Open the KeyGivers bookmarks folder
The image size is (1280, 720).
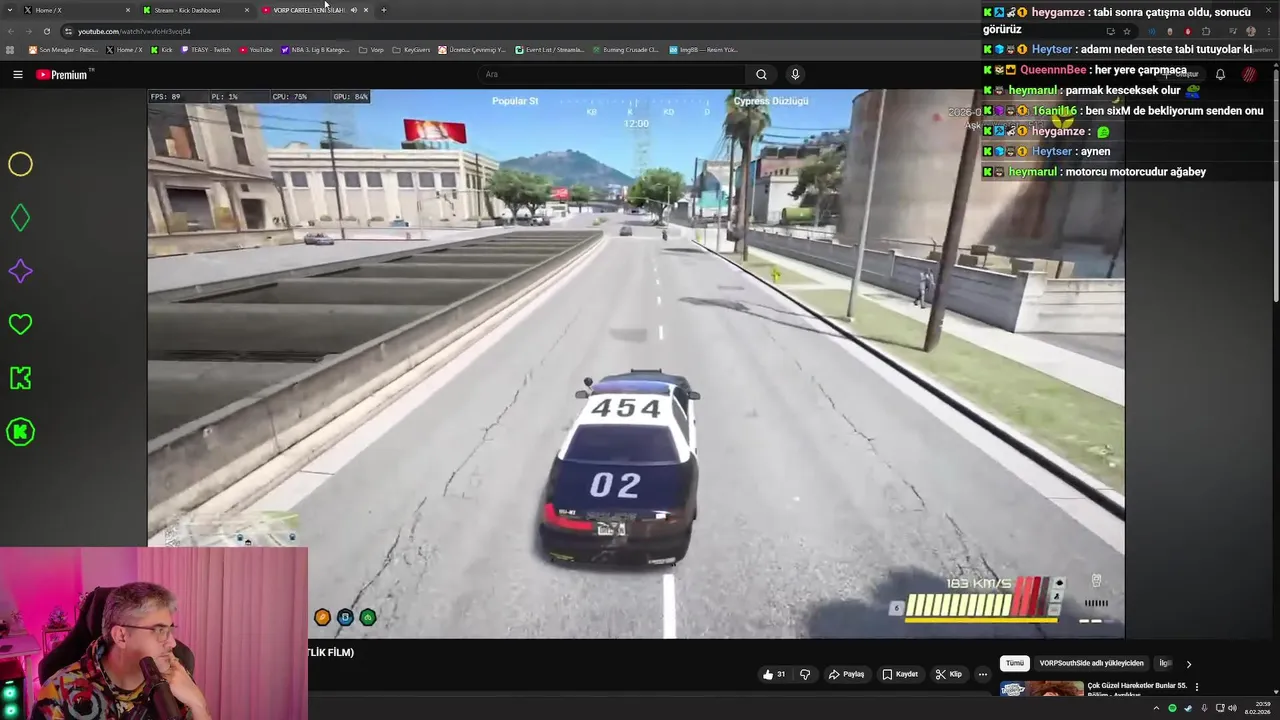[x=411, y=49]
